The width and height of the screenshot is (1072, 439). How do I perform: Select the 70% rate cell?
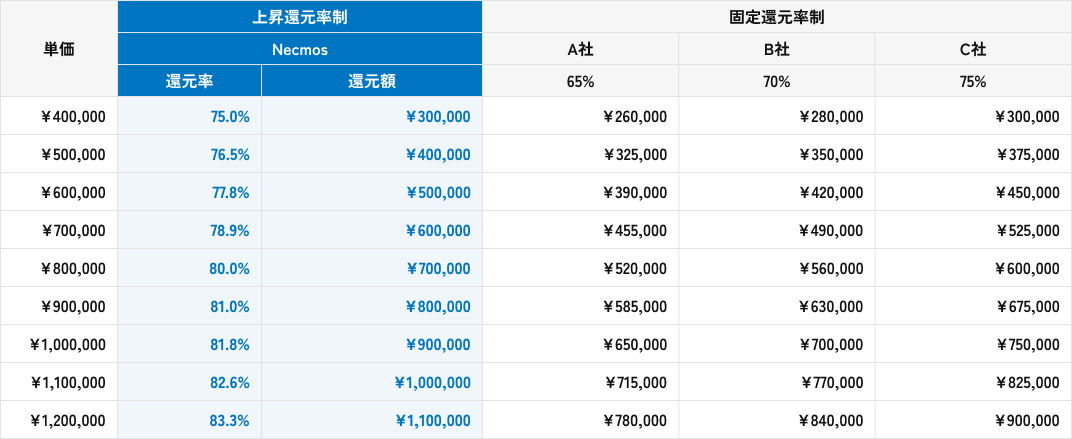click(777, 81)
